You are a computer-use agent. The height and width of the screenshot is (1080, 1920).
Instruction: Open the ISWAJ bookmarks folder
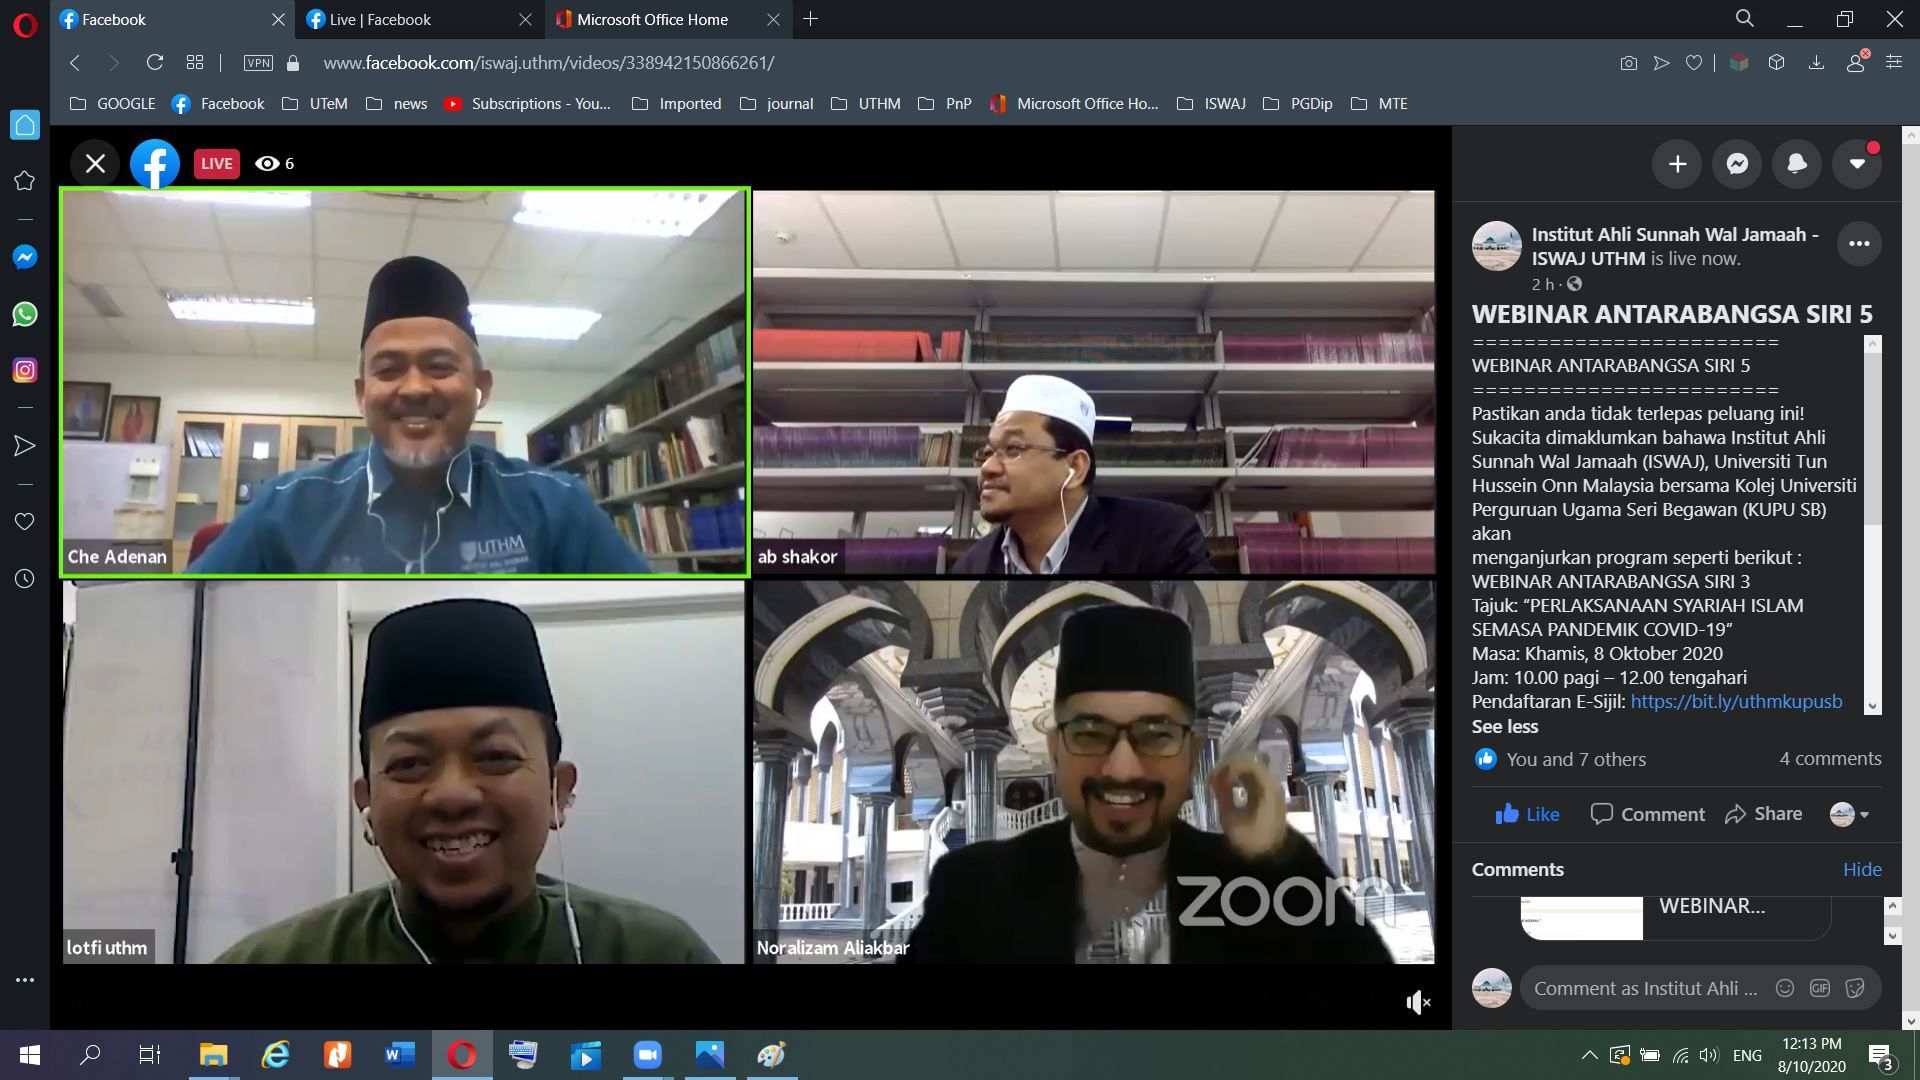click(x=1212, y=104)
